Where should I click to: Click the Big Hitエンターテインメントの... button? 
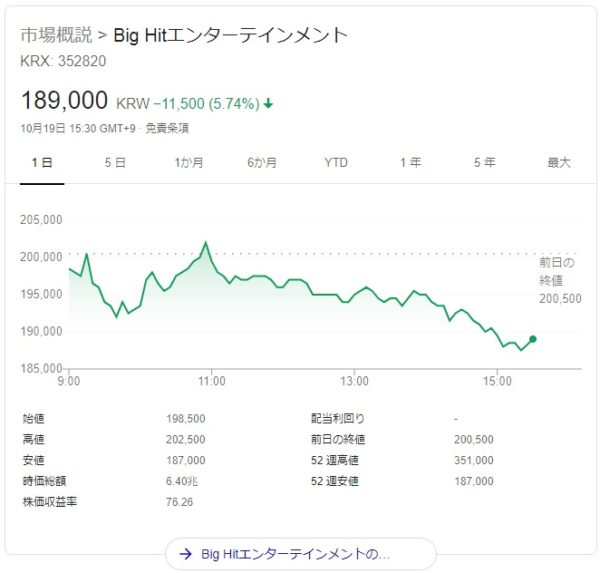coord(300,553)
